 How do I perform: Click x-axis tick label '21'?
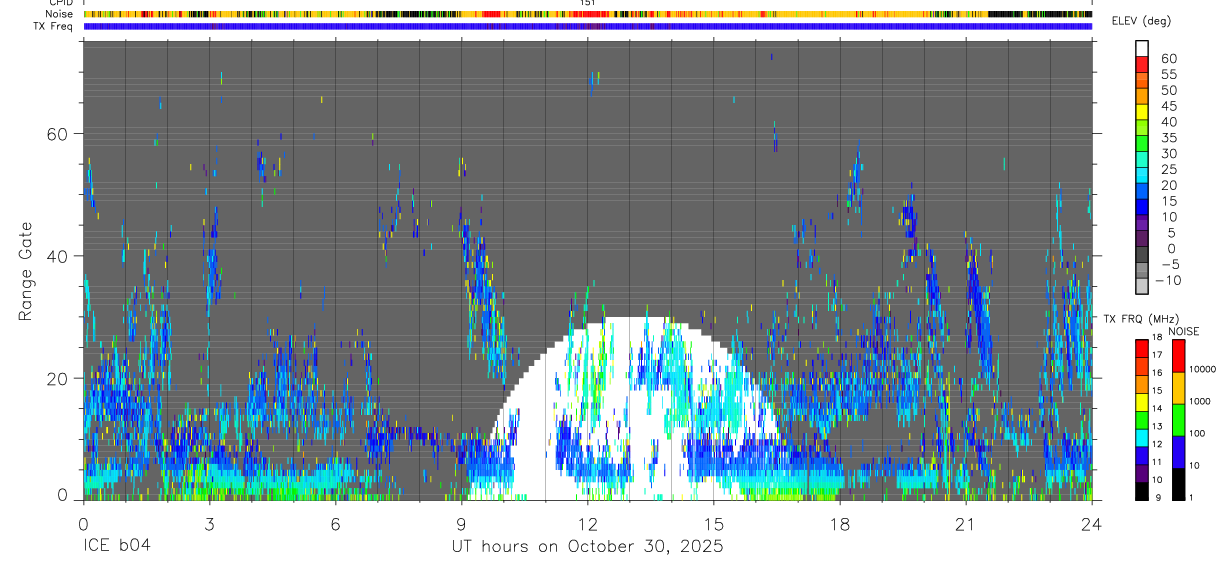point(966,523)
